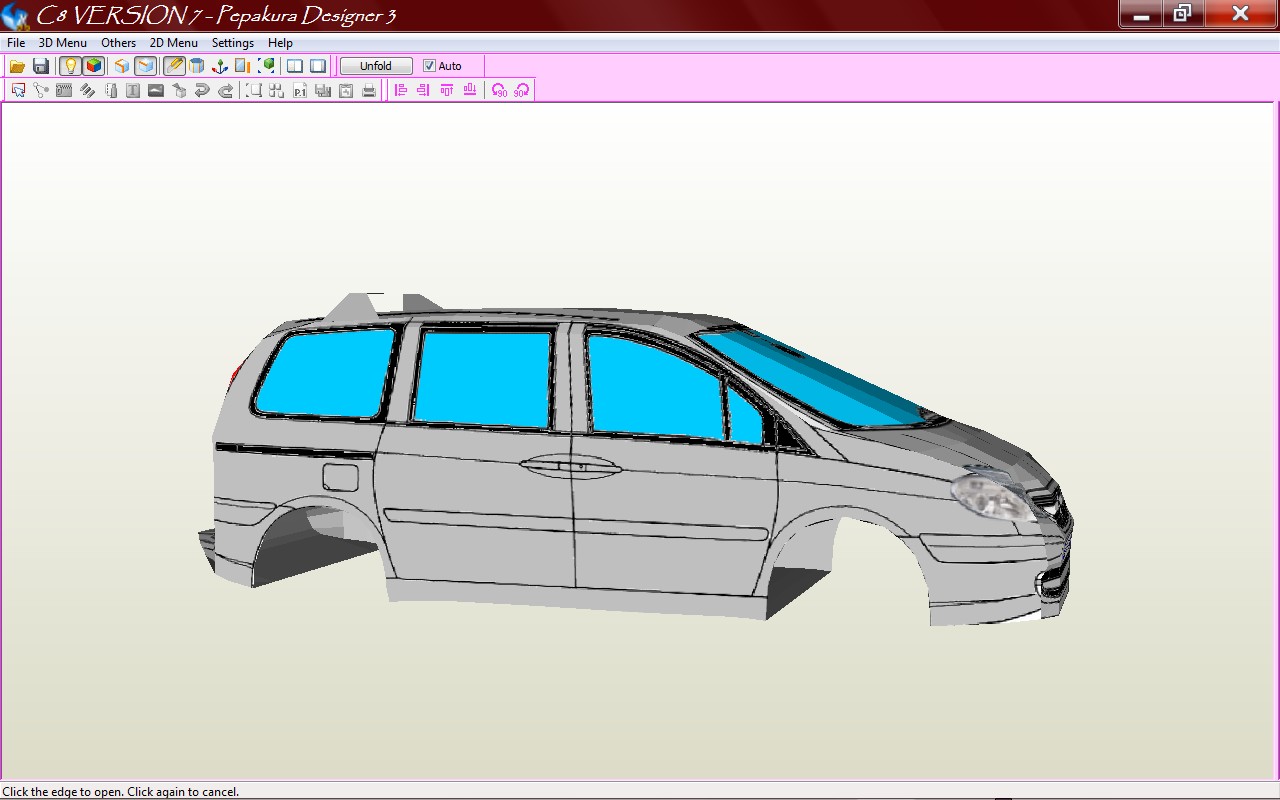1280x800 pixels.
Task: Open the File menu
Action: pyautogui.click(x=16, y=43)
